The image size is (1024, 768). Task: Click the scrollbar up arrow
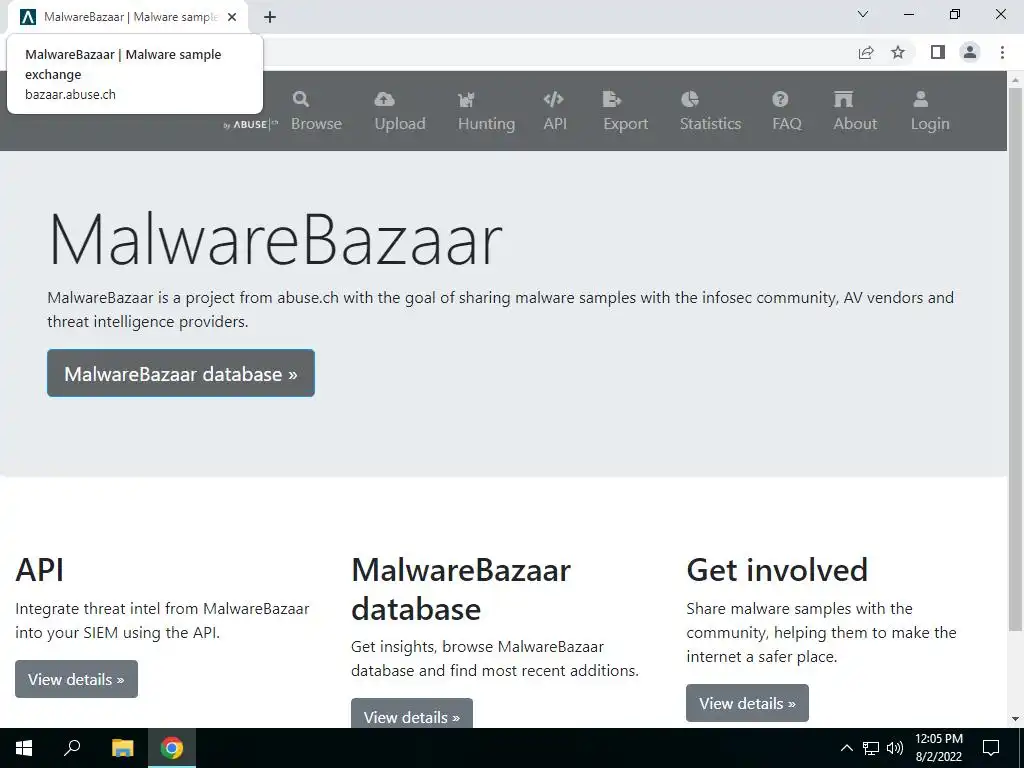[1016, 80]
